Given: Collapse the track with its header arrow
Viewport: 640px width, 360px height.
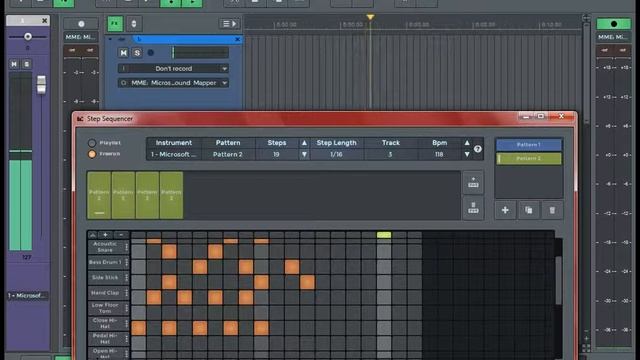Looking at the screenshot, I should click(110, 39).
